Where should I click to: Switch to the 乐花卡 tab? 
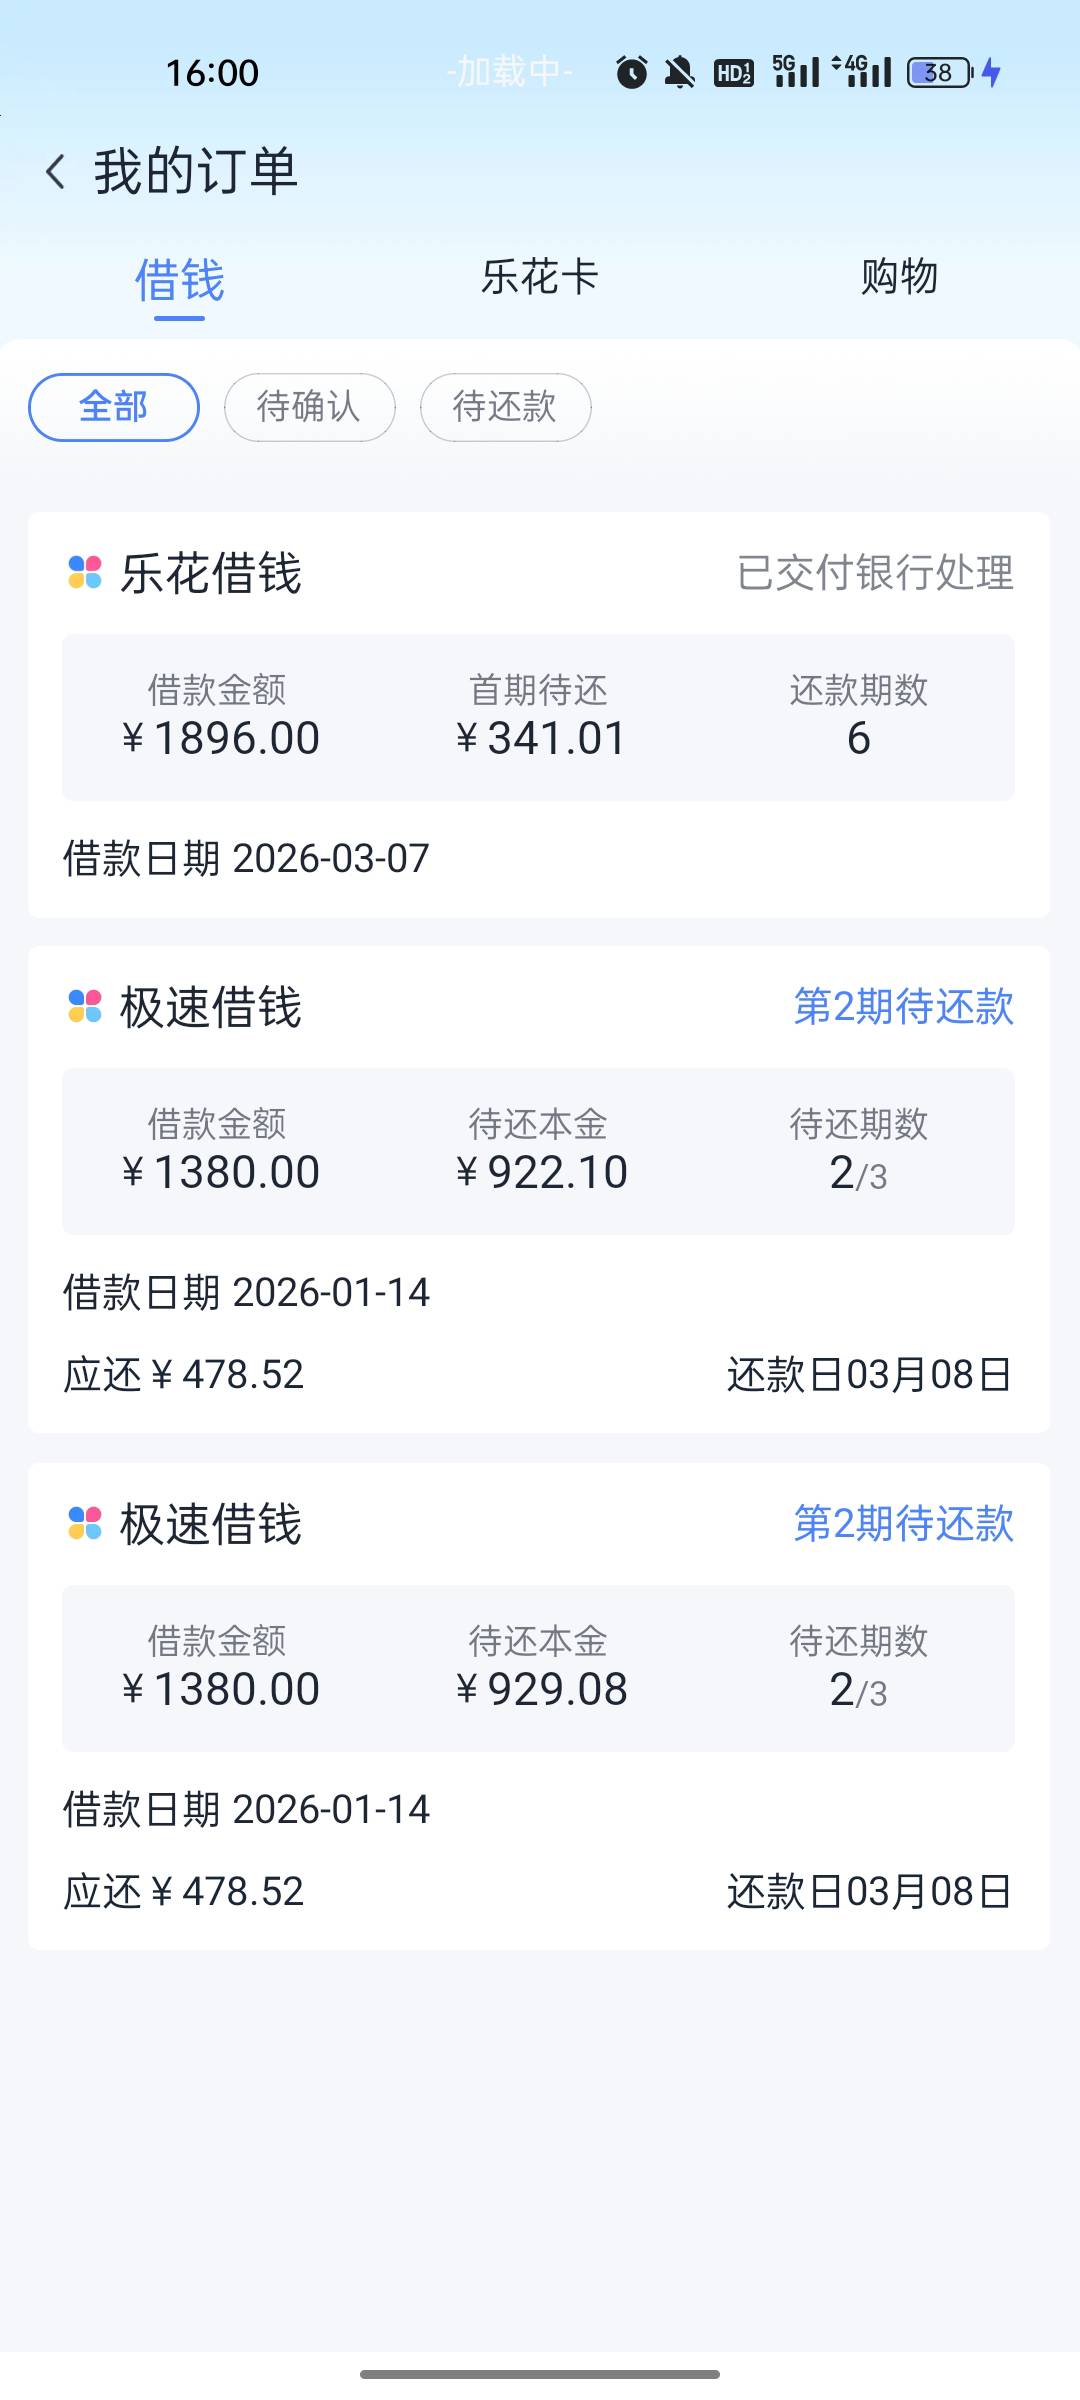click(540, 277)
